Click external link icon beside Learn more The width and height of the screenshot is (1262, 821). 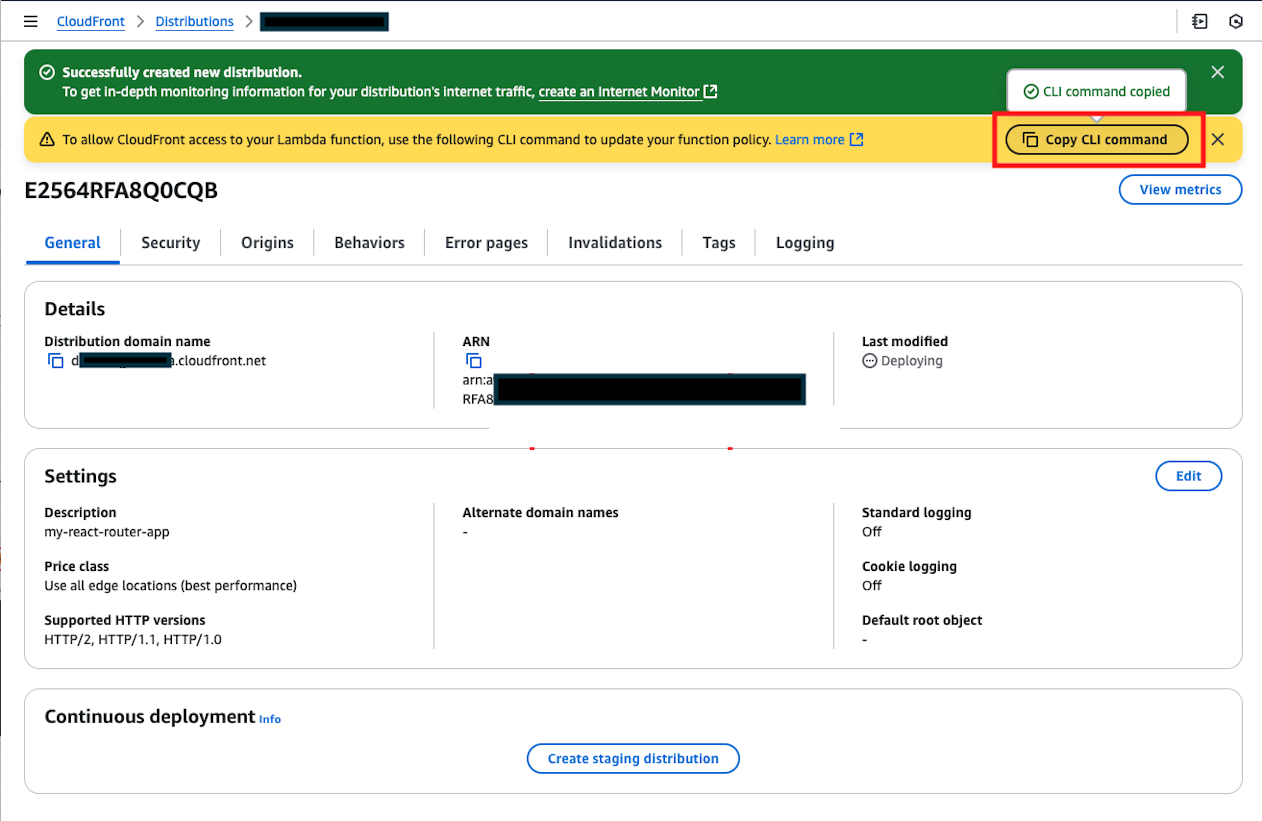pos(856,140)
